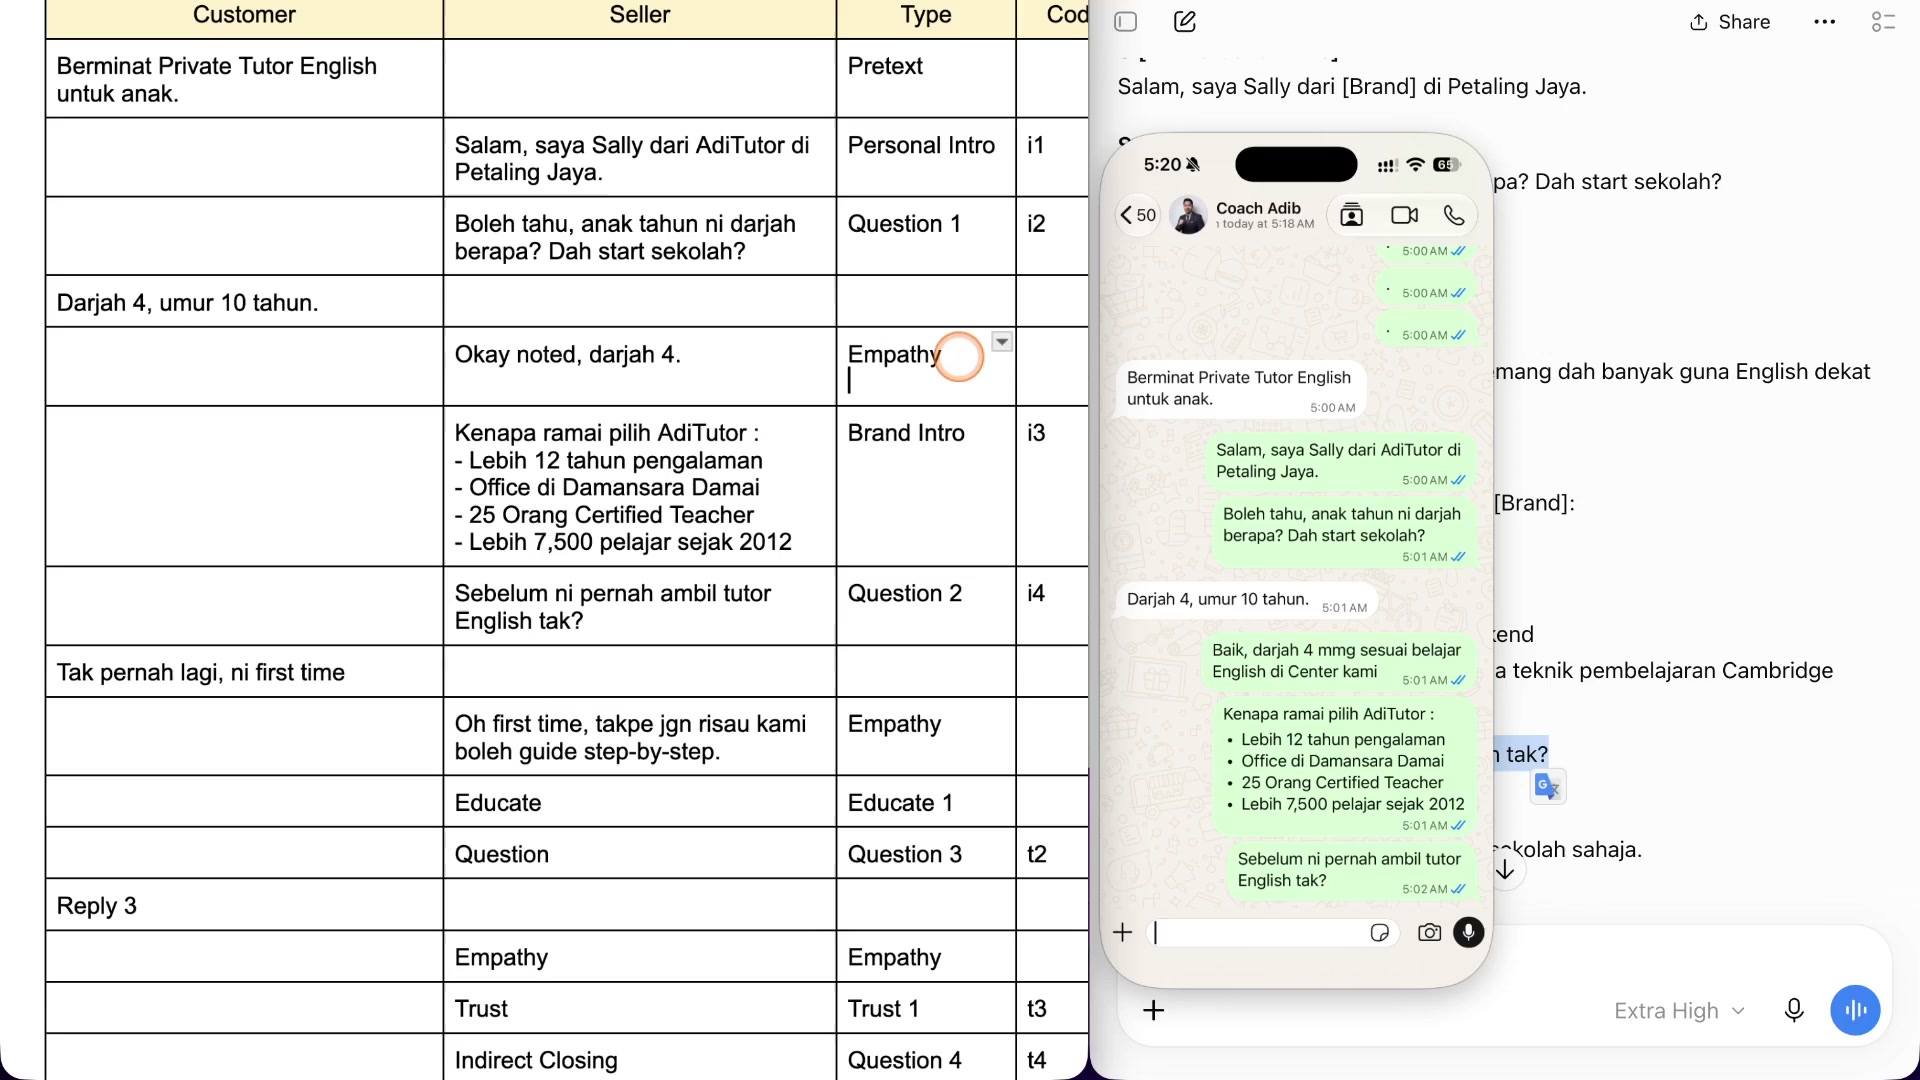1920x1080 pixels.
Task: Share the conversation via Share button
Action: pyautogui.click(x=1730, y=22)
